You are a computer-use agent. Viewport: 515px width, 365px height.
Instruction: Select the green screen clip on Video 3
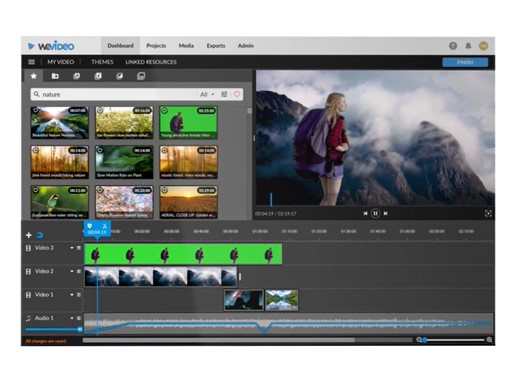pos(183,254)
